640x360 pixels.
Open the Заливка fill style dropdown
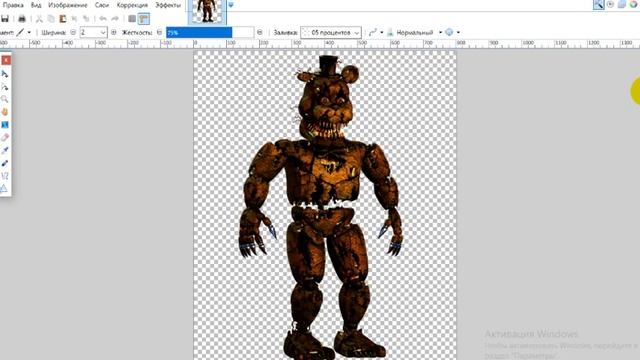331,32
